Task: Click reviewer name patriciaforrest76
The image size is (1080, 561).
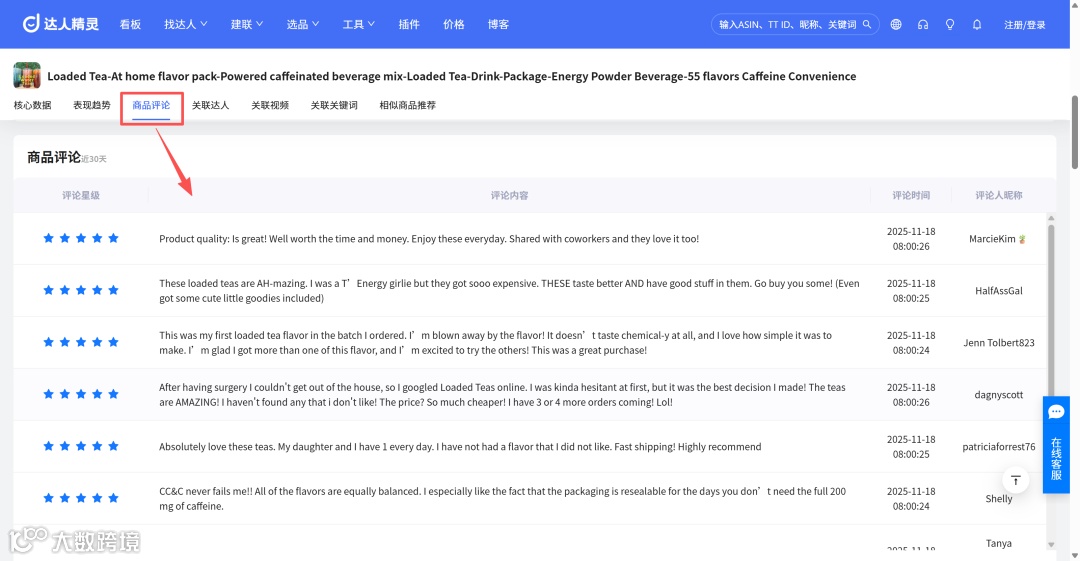Action: point(999,447)
